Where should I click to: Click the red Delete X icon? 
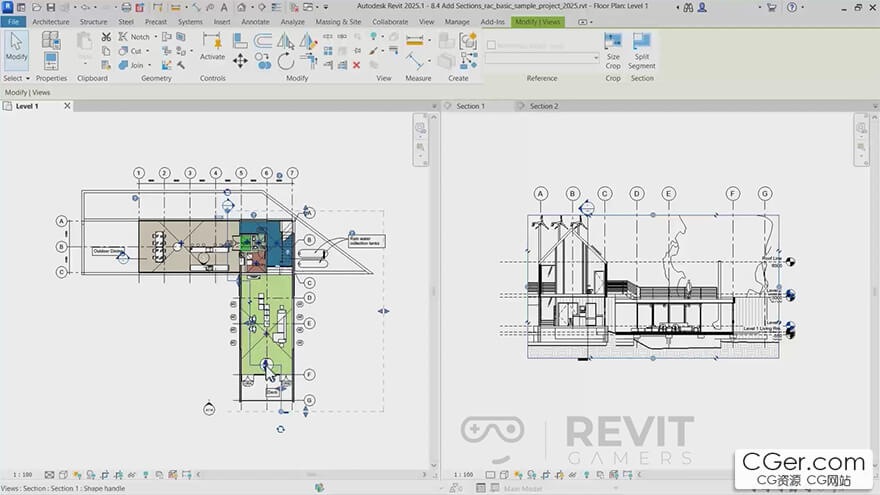click(356, 65)
